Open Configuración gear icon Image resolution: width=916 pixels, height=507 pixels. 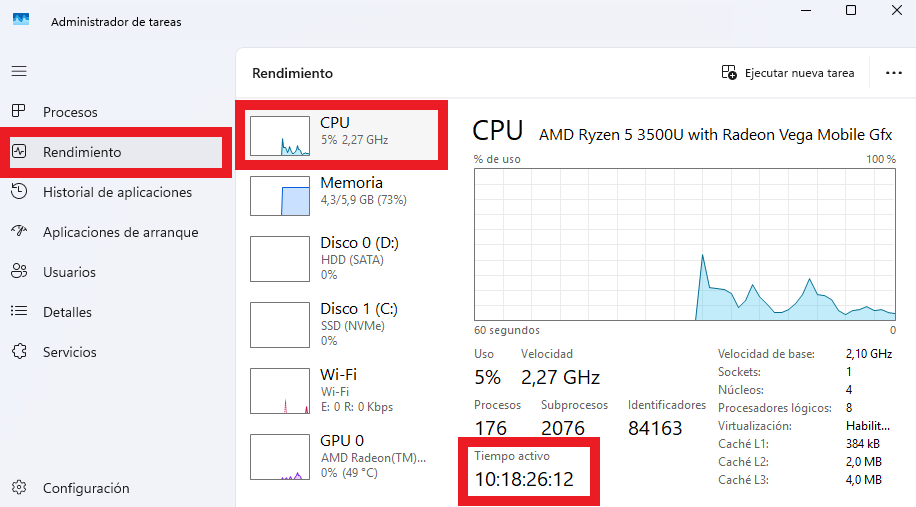point(19,488)
